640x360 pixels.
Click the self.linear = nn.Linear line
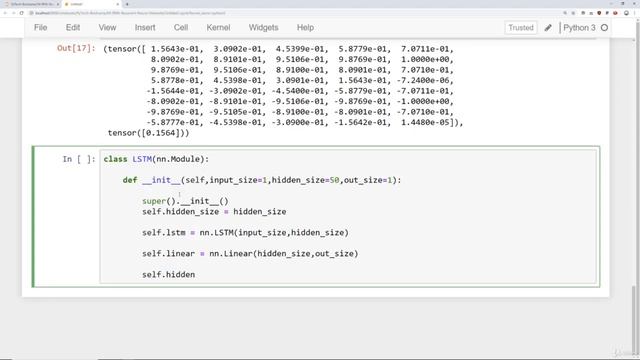coord(250,254)
